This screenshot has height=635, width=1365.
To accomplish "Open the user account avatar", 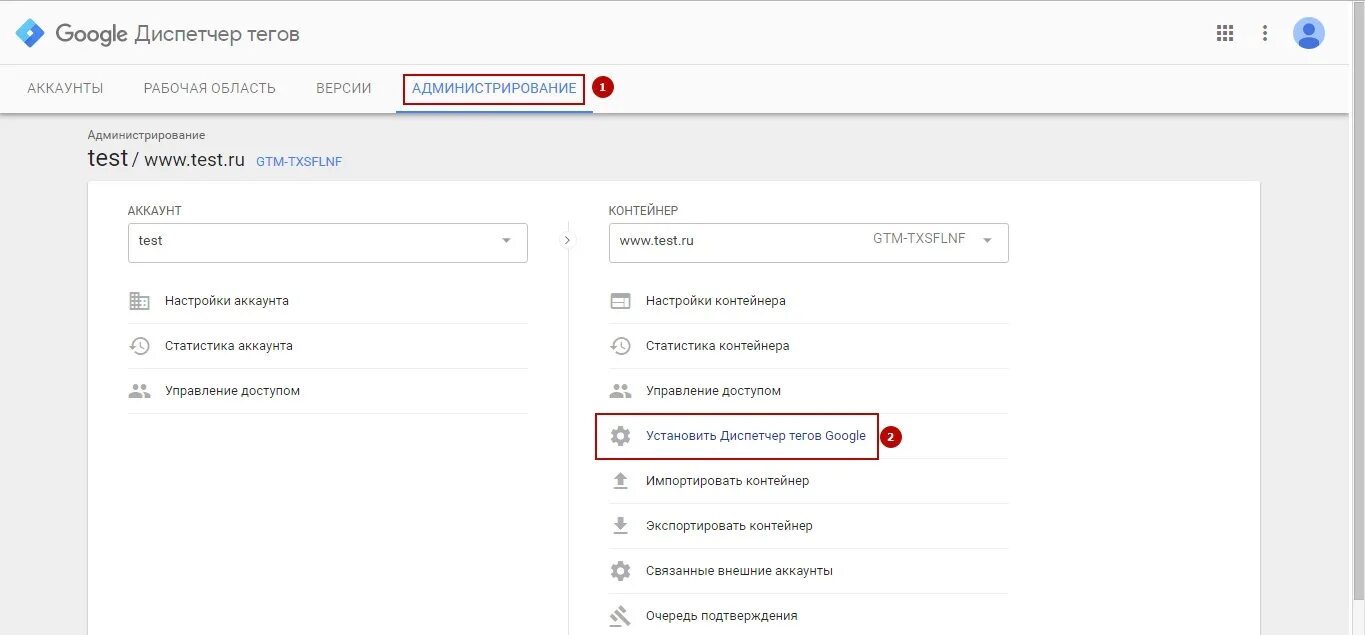I will pos(1308,33).
